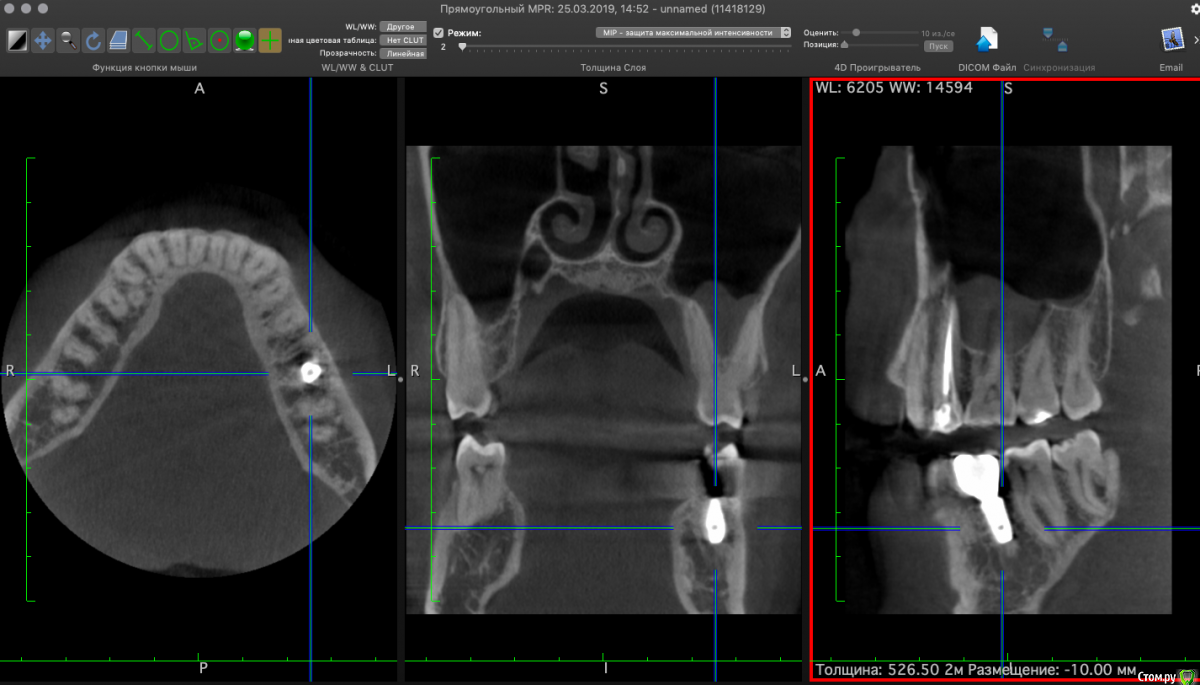Select the pan/move tool
1200x685 pixels.
pyautogui.click(x=43, y=41)
